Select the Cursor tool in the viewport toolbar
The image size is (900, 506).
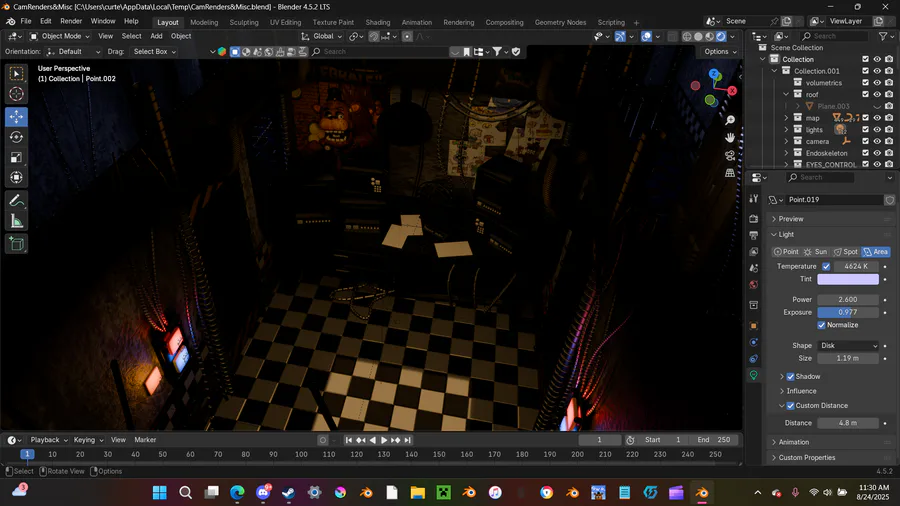(x=16, y=94)
